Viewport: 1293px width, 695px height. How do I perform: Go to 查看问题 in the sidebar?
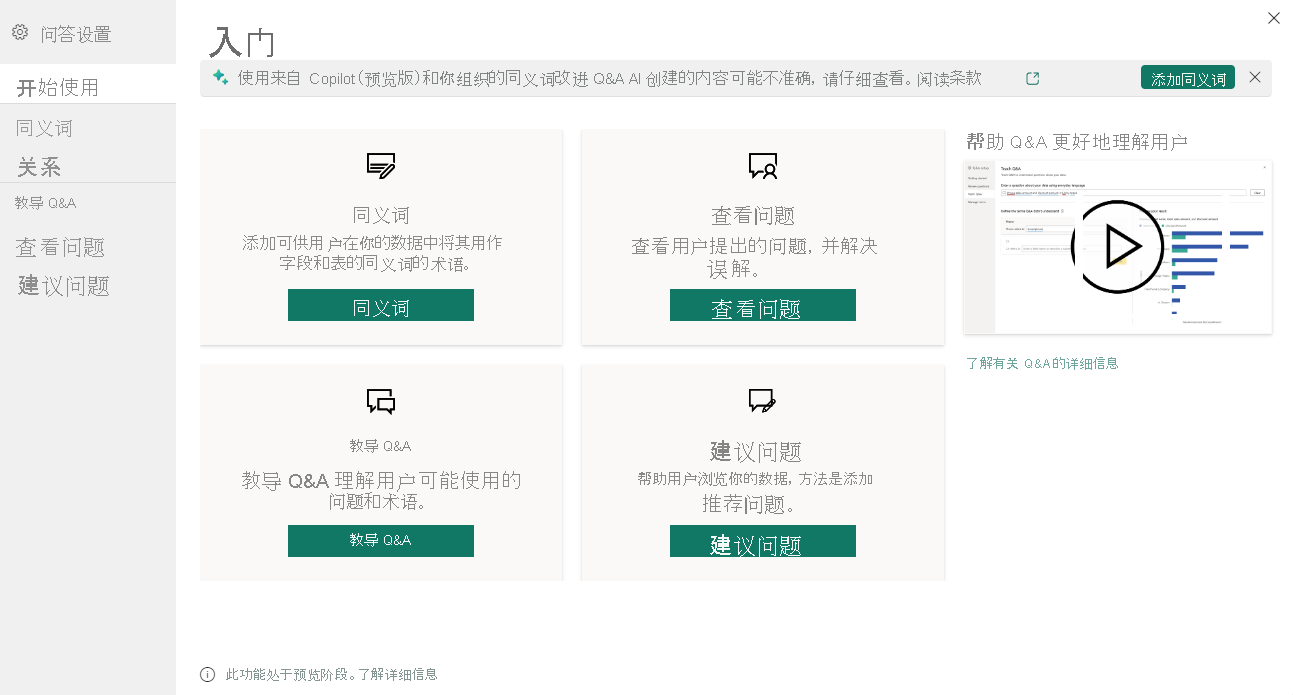61,247
